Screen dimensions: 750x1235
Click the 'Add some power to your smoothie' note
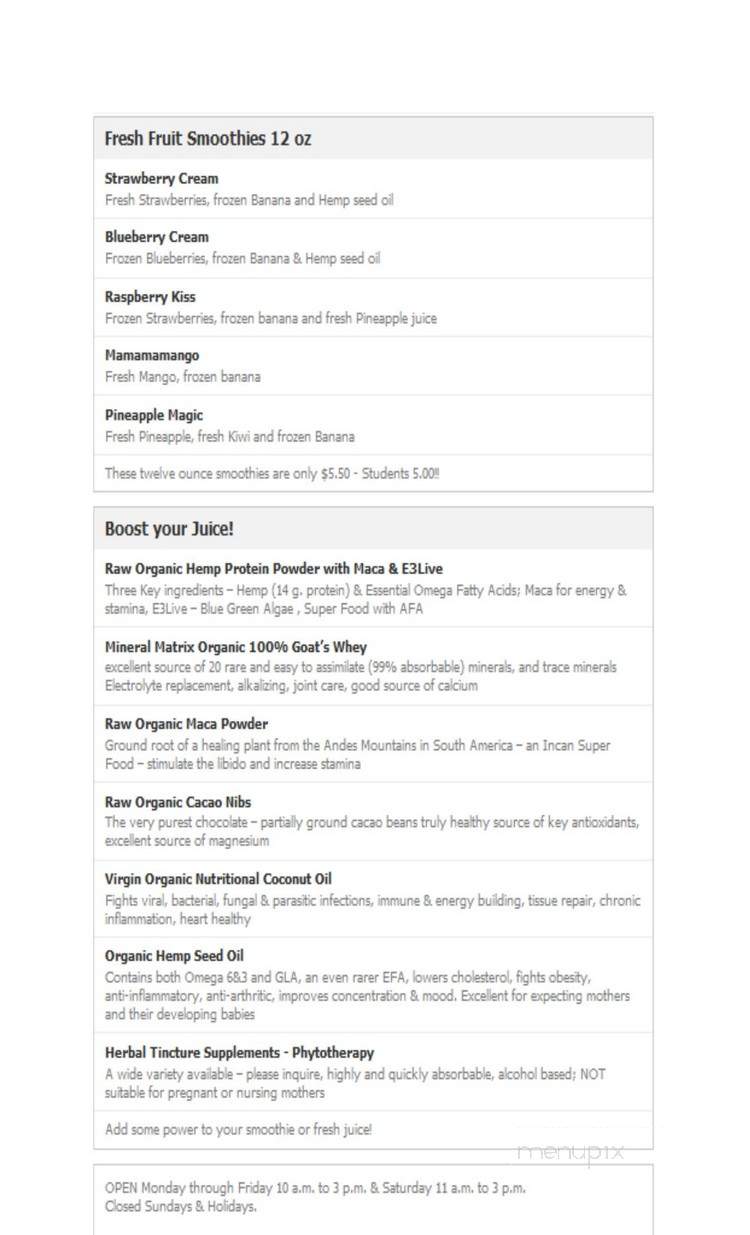tap(238, 1130)
